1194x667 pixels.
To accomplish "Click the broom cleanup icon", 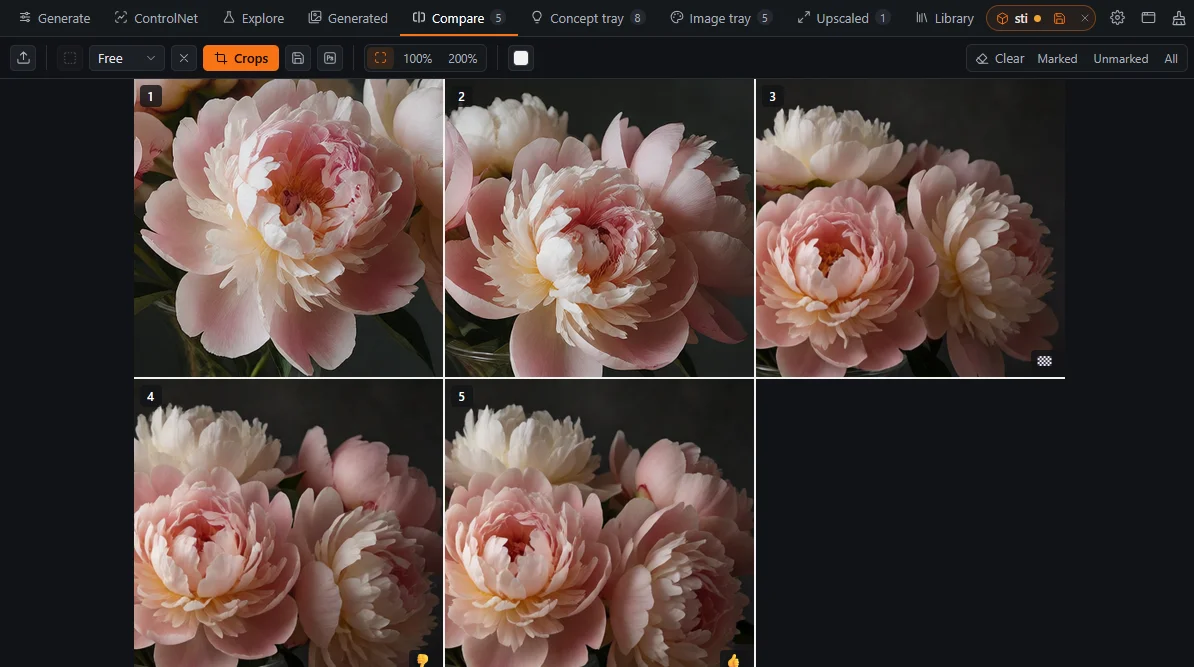I will pos(1179,18).
